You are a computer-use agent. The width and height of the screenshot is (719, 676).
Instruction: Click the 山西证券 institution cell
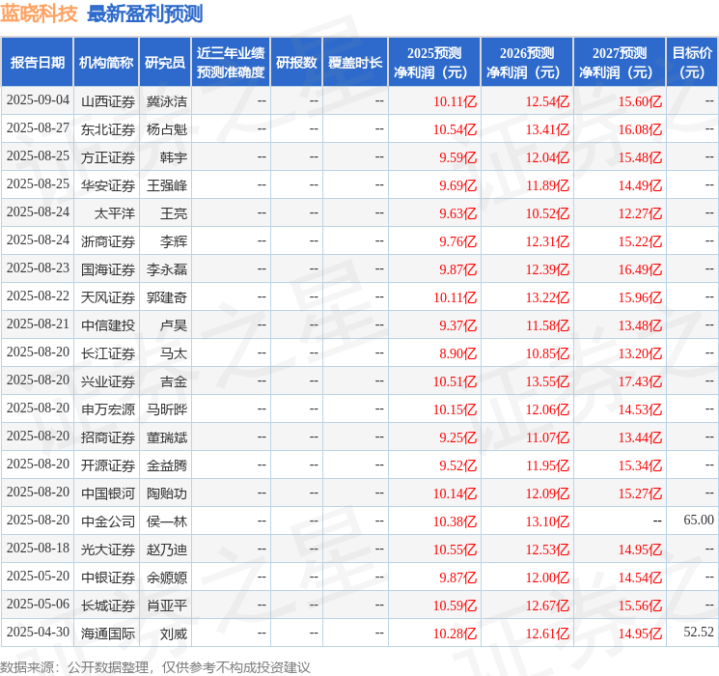point(108,101)
